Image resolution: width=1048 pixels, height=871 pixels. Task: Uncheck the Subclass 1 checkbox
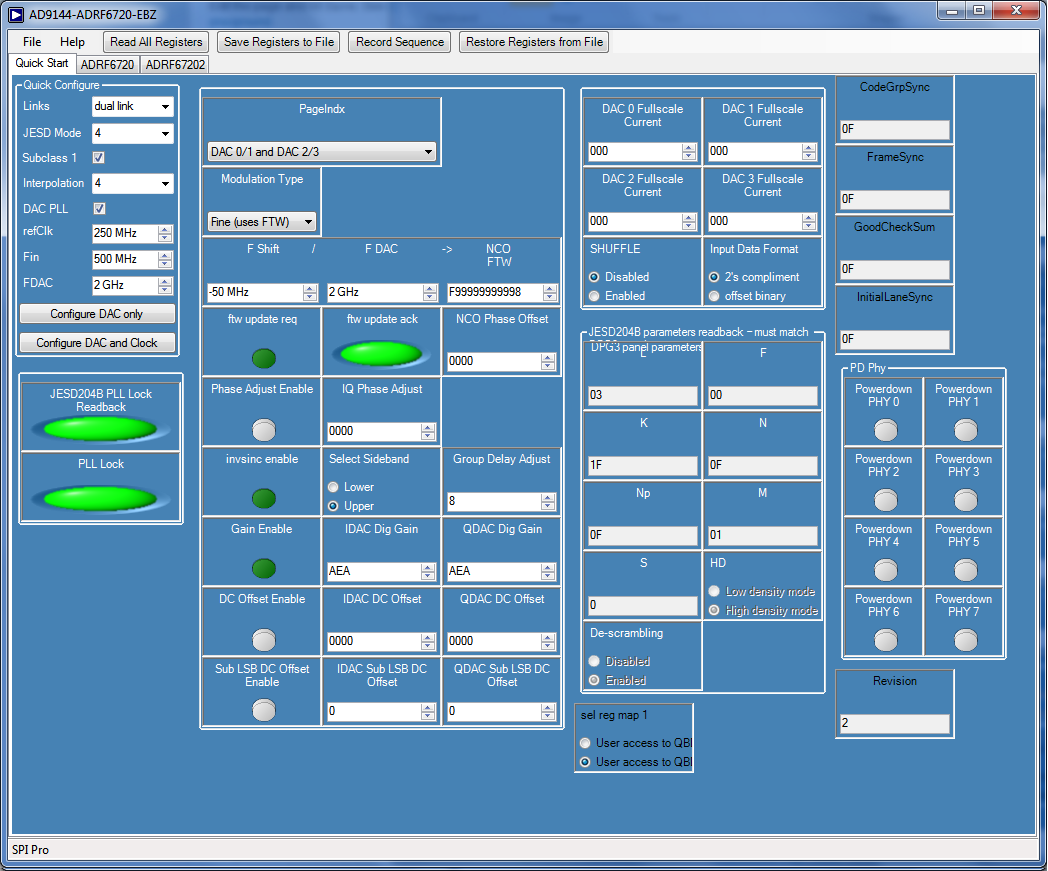click(99, 158)
